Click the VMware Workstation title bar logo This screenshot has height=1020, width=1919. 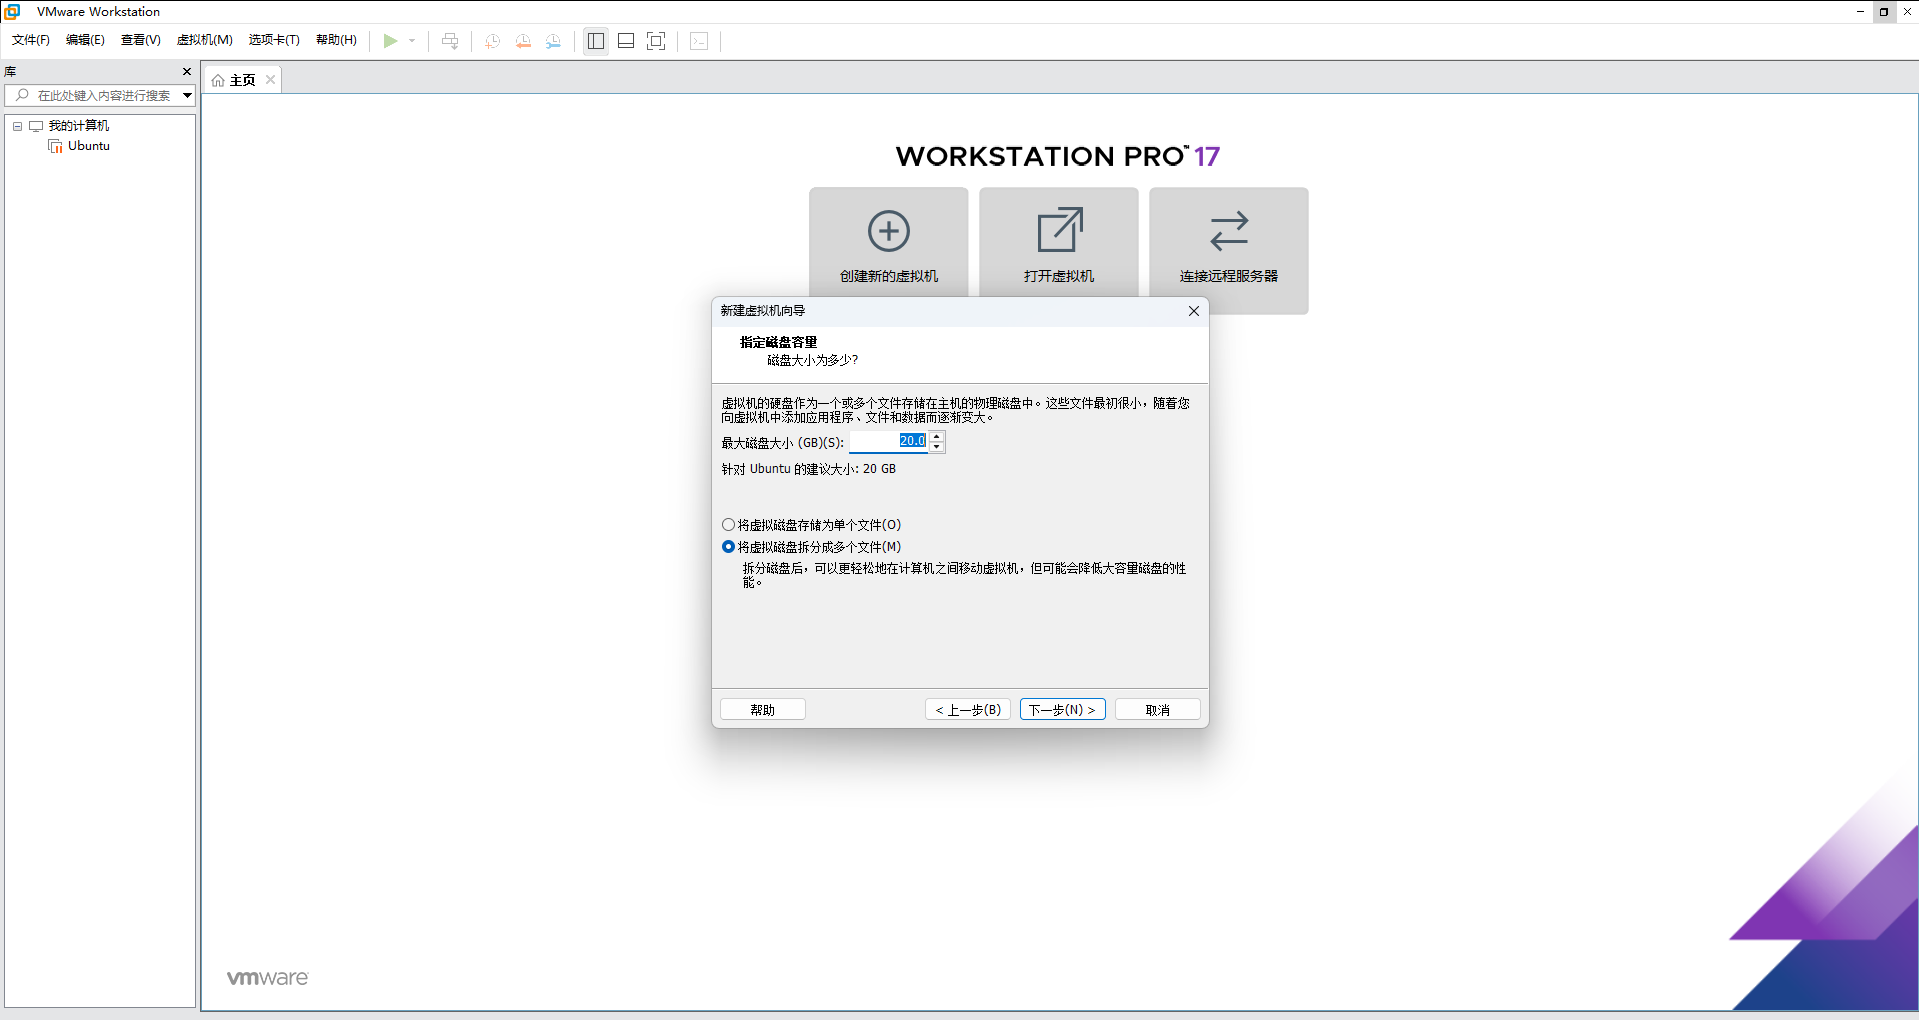click(12, 11)
